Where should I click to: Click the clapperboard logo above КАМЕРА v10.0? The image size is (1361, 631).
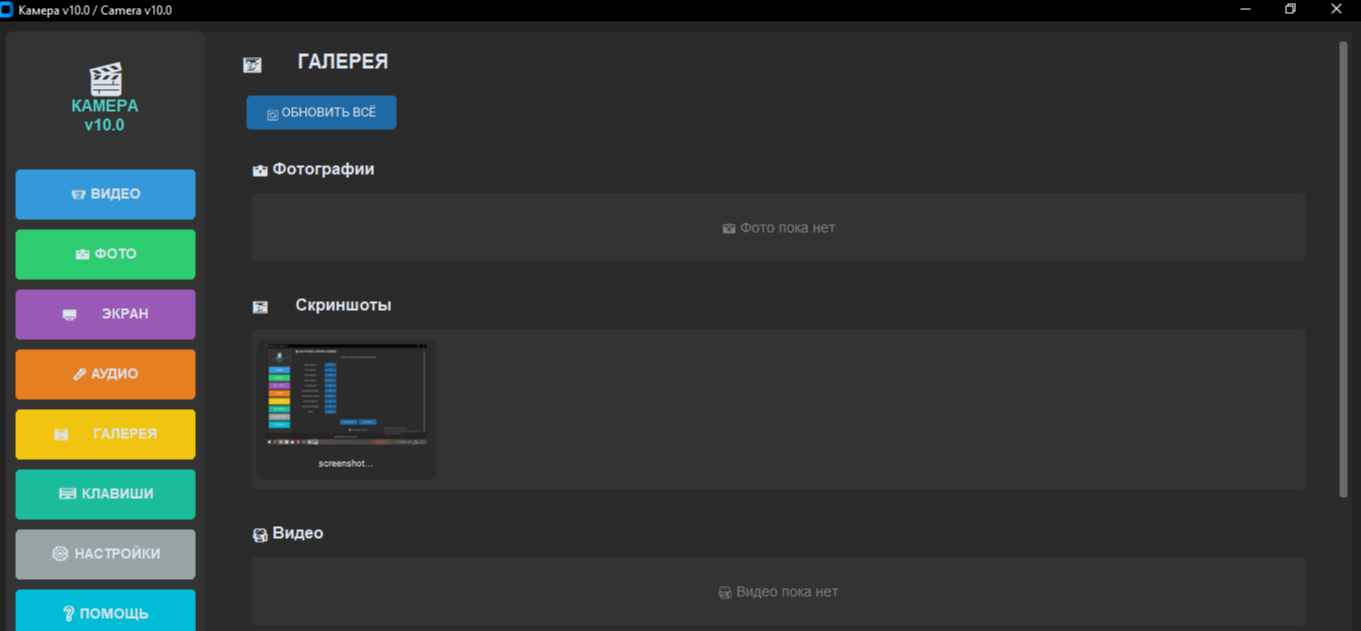pos(105,79)
